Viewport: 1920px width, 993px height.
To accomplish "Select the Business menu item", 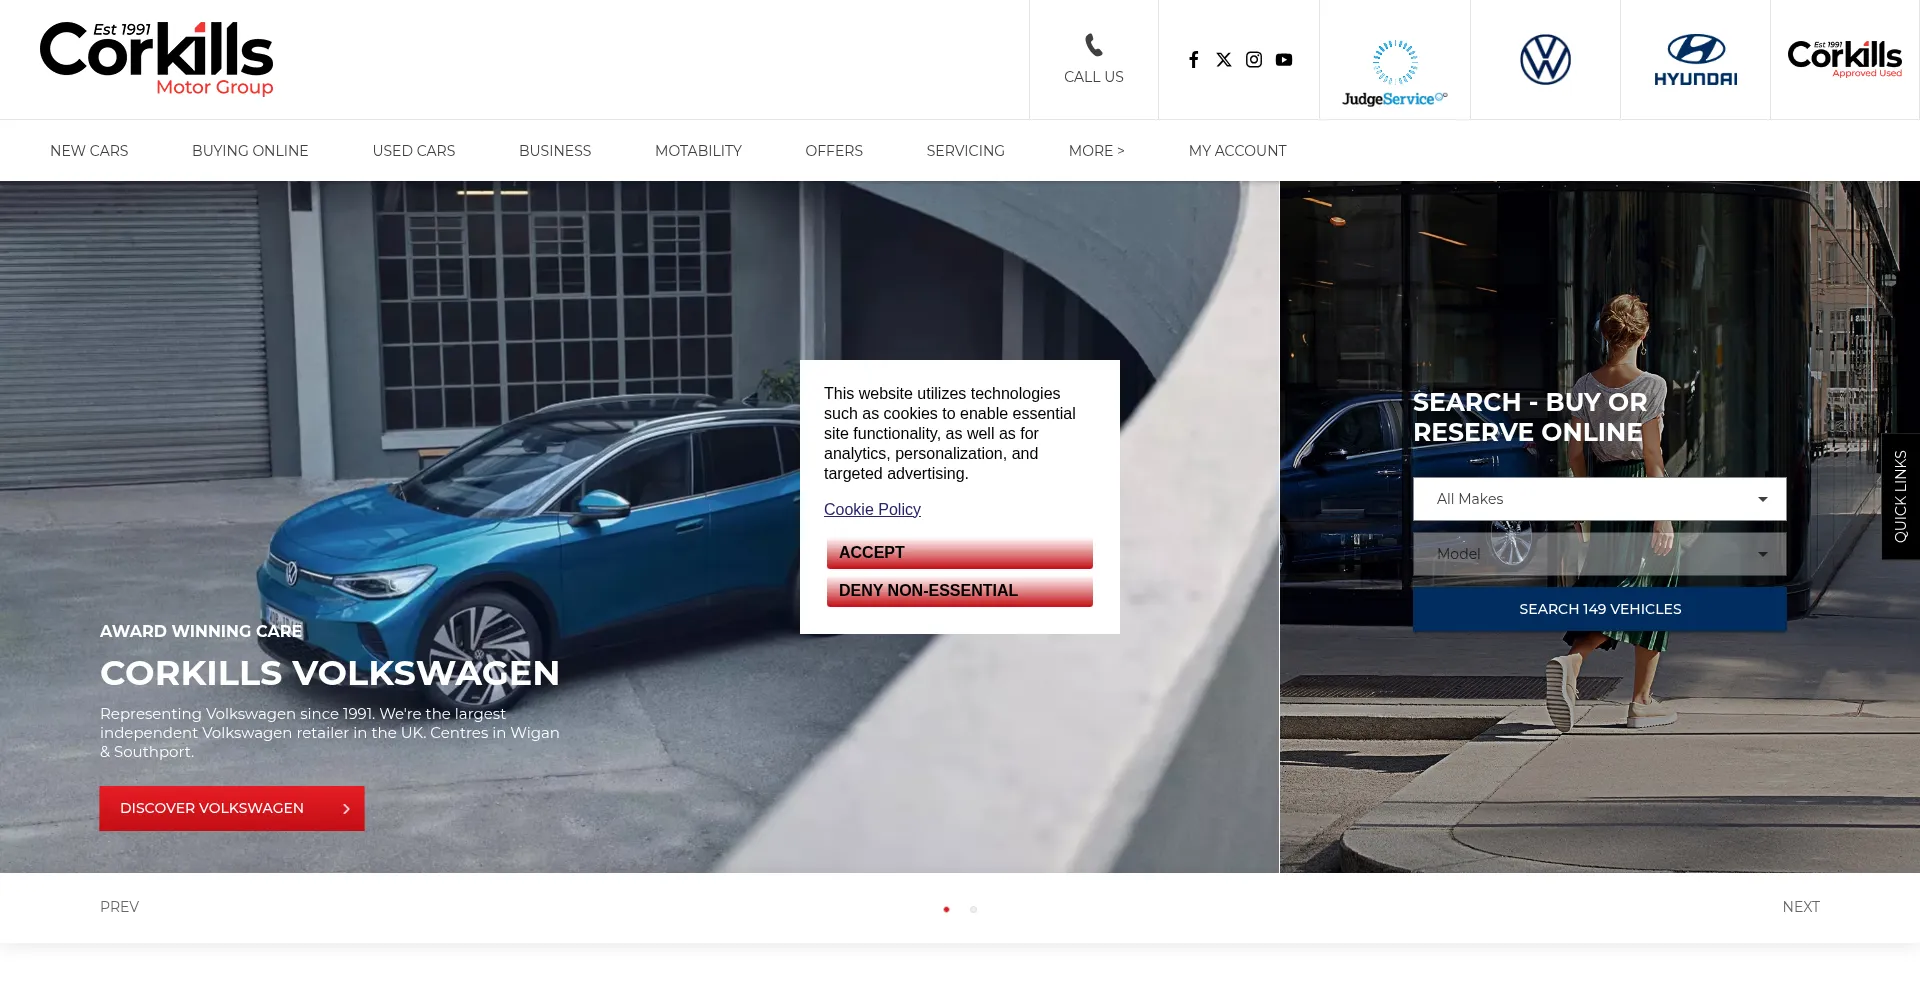I will click(555, 151).
